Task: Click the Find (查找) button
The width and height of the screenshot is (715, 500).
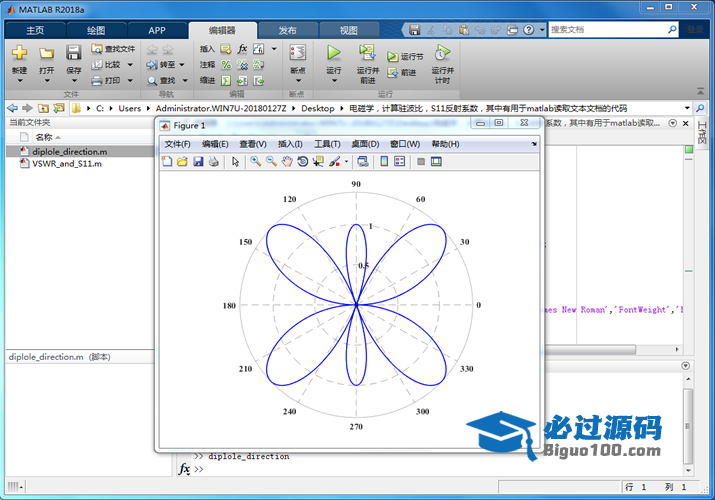Action: [162, 81]
